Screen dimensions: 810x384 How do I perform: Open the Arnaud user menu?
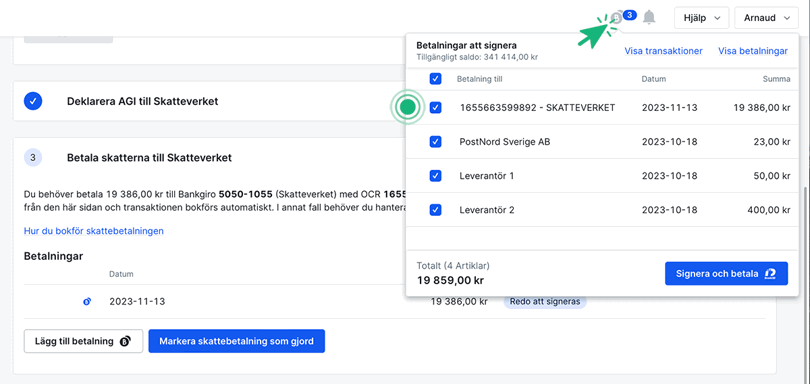coord(767,18)
